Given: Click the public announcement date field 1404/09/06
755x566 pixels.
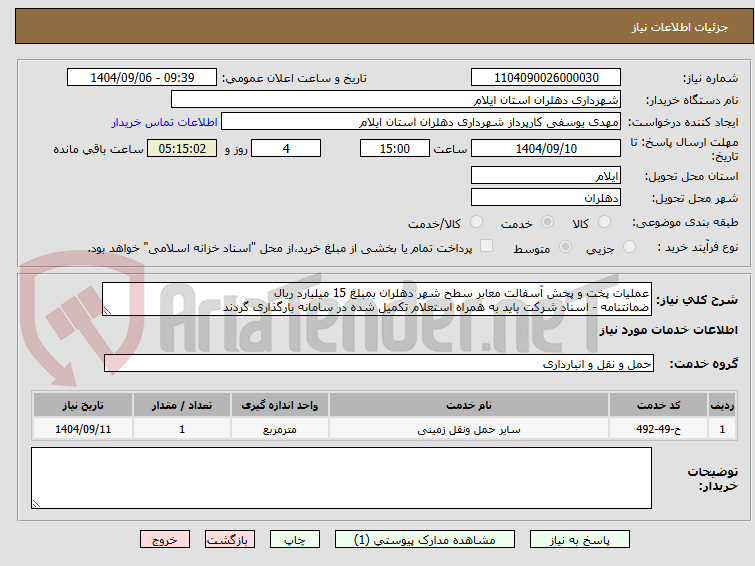Looking at the screenshot, I should [x=142, y=78].
